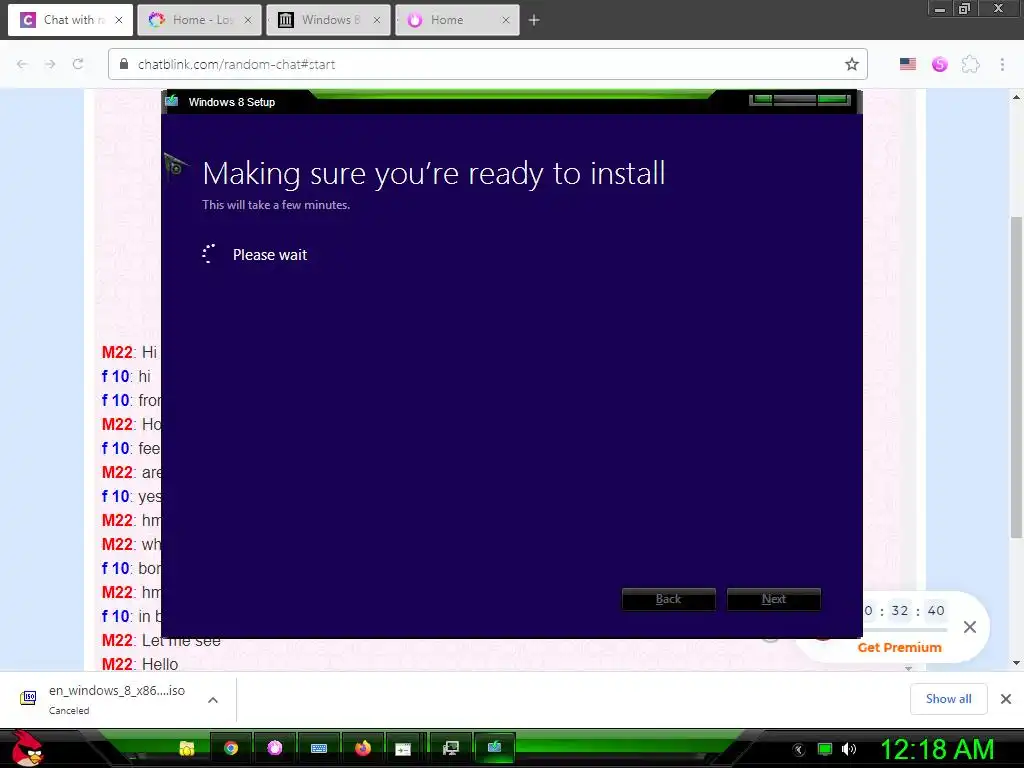This screenshot has height=768, width=1024.
Task: Select the Windows 8 Setup taskbar icon
Action: pyautogui.click(x=494, y=747)
